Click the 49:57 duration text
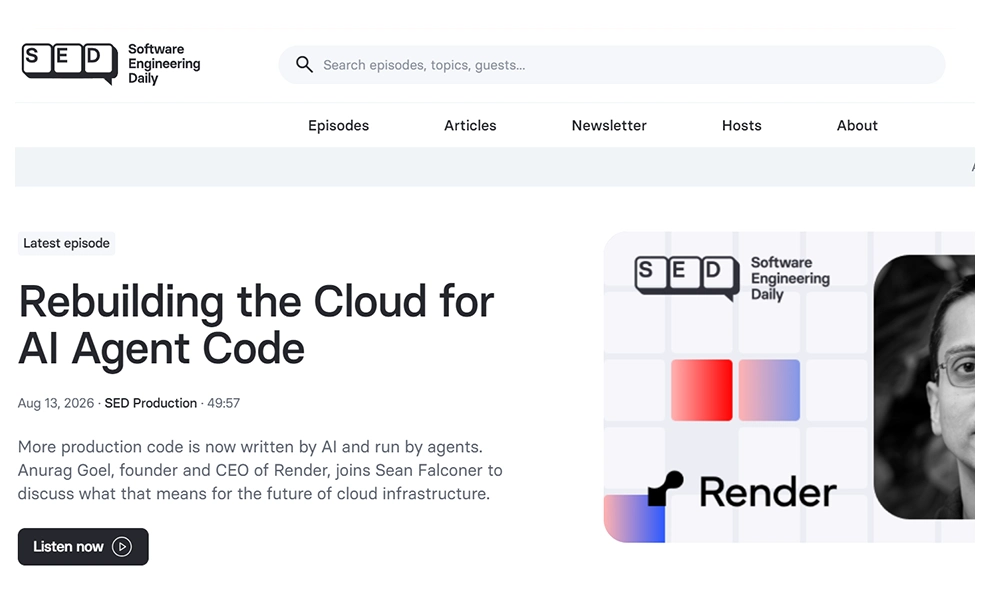Image resolution: width=1000 pixels, height=614 pixels. [x=223, y=403]
